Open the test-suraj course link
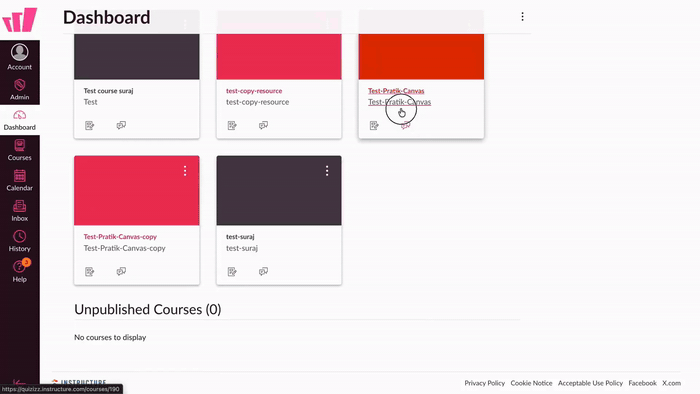This screenshot has height=394, width=700. [x=240, y=236]
